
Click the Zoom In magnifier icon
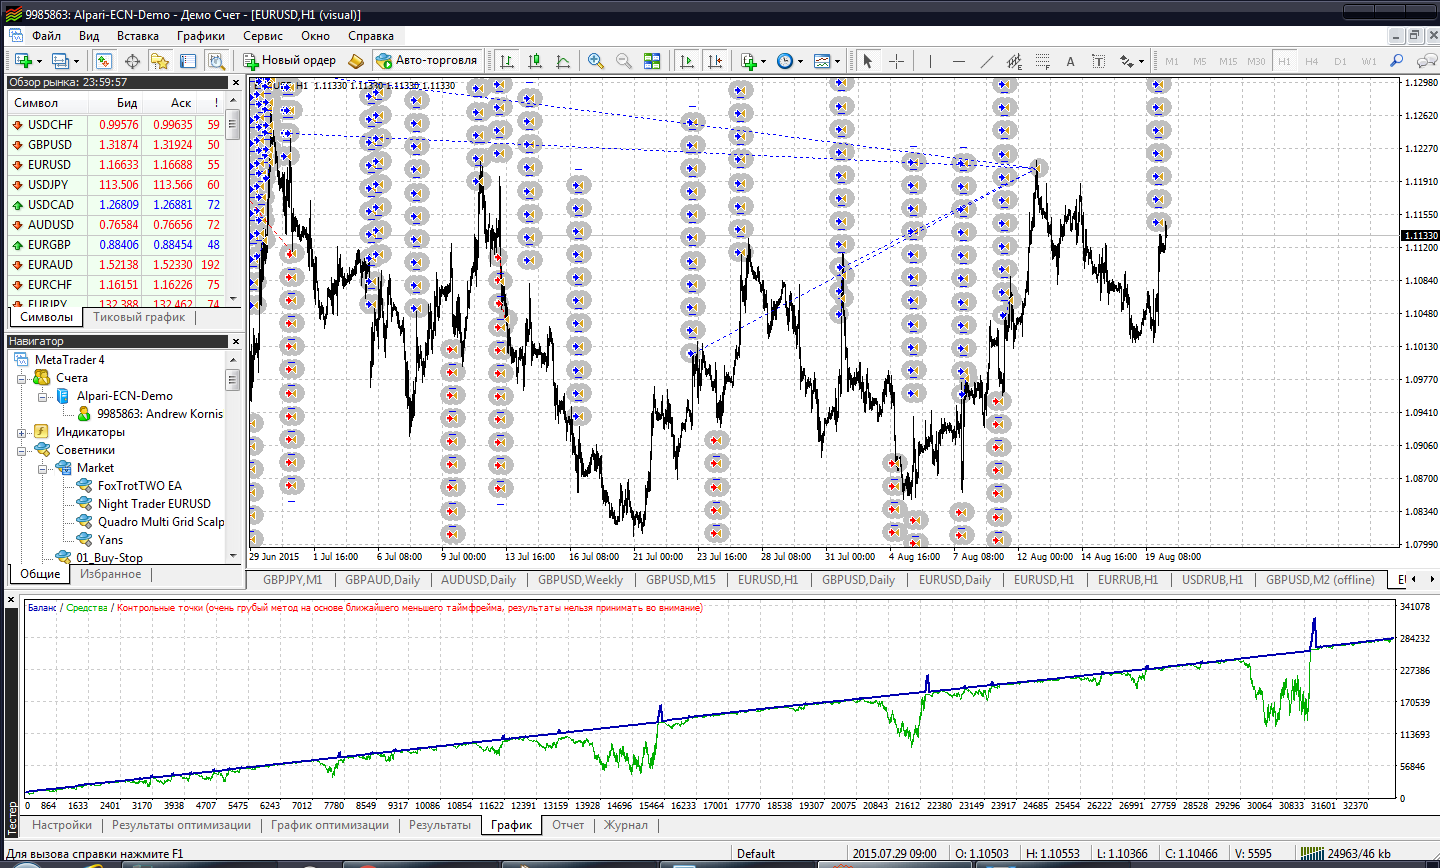[596, 61]
